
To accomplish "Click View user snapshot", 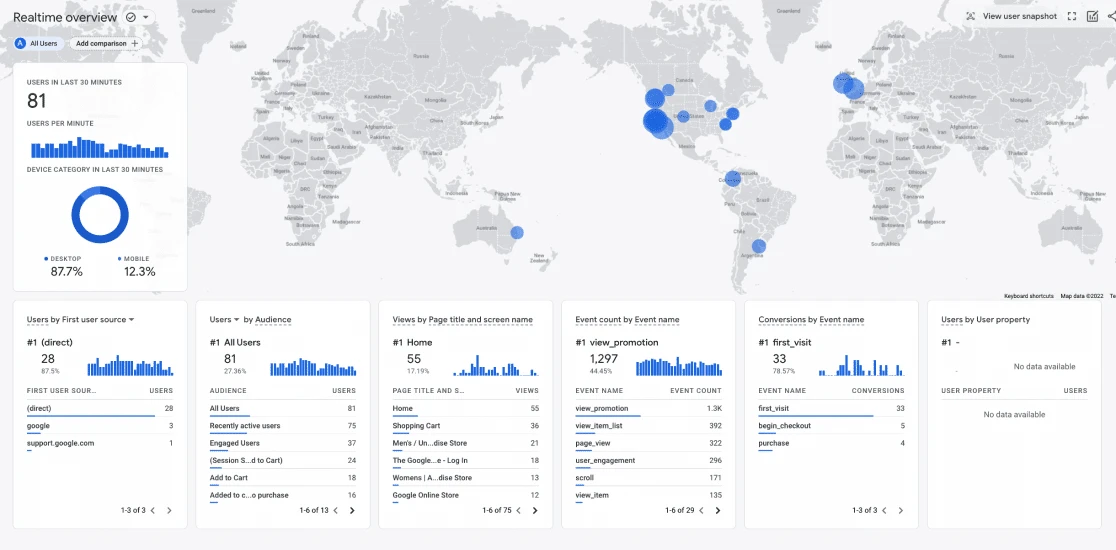I will click(1011, 16).
